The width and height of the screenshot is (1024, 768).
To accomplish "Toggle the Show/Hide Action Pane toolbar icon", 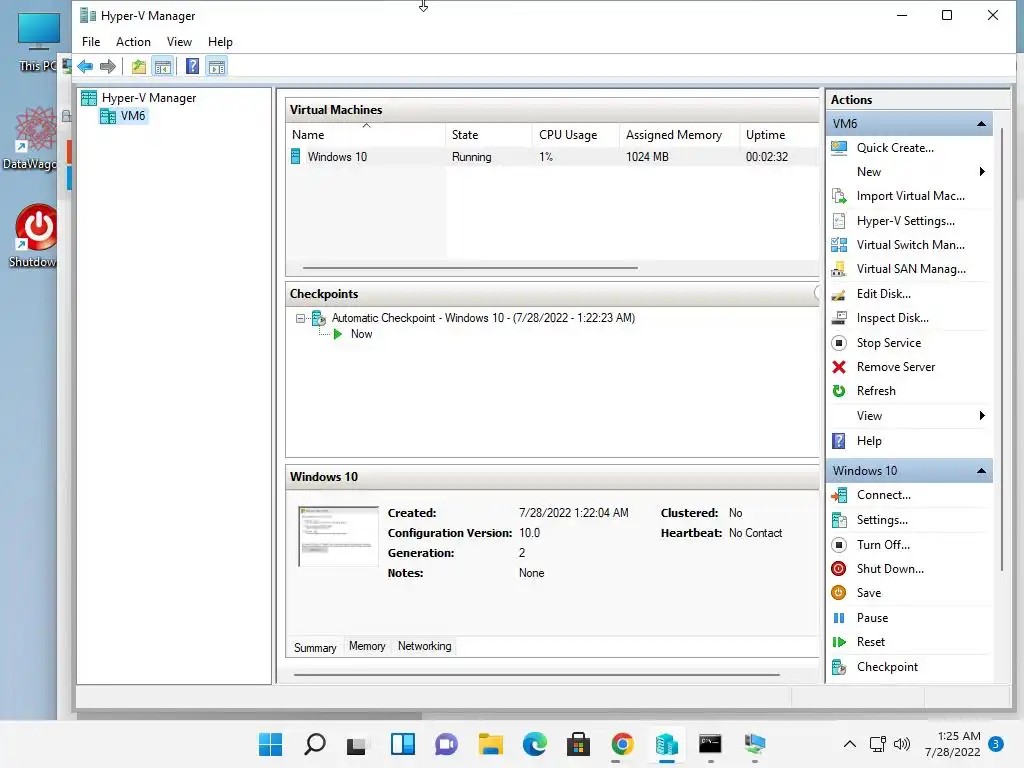I will [x=217, y=66].
